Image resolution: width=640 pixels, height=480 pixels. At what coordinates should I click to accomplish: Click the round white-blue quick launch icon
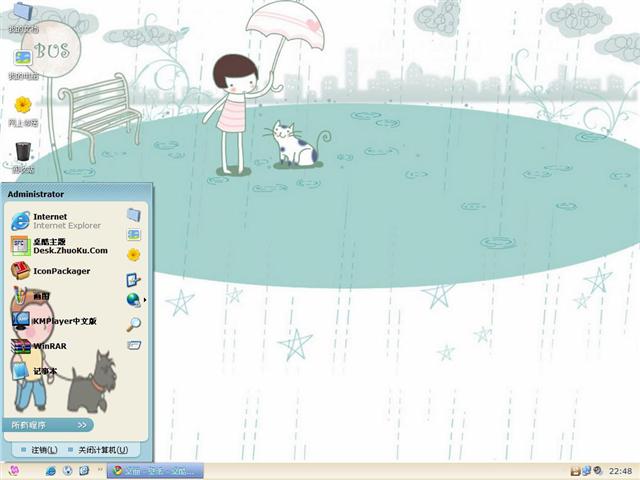[x=67, y=471]
